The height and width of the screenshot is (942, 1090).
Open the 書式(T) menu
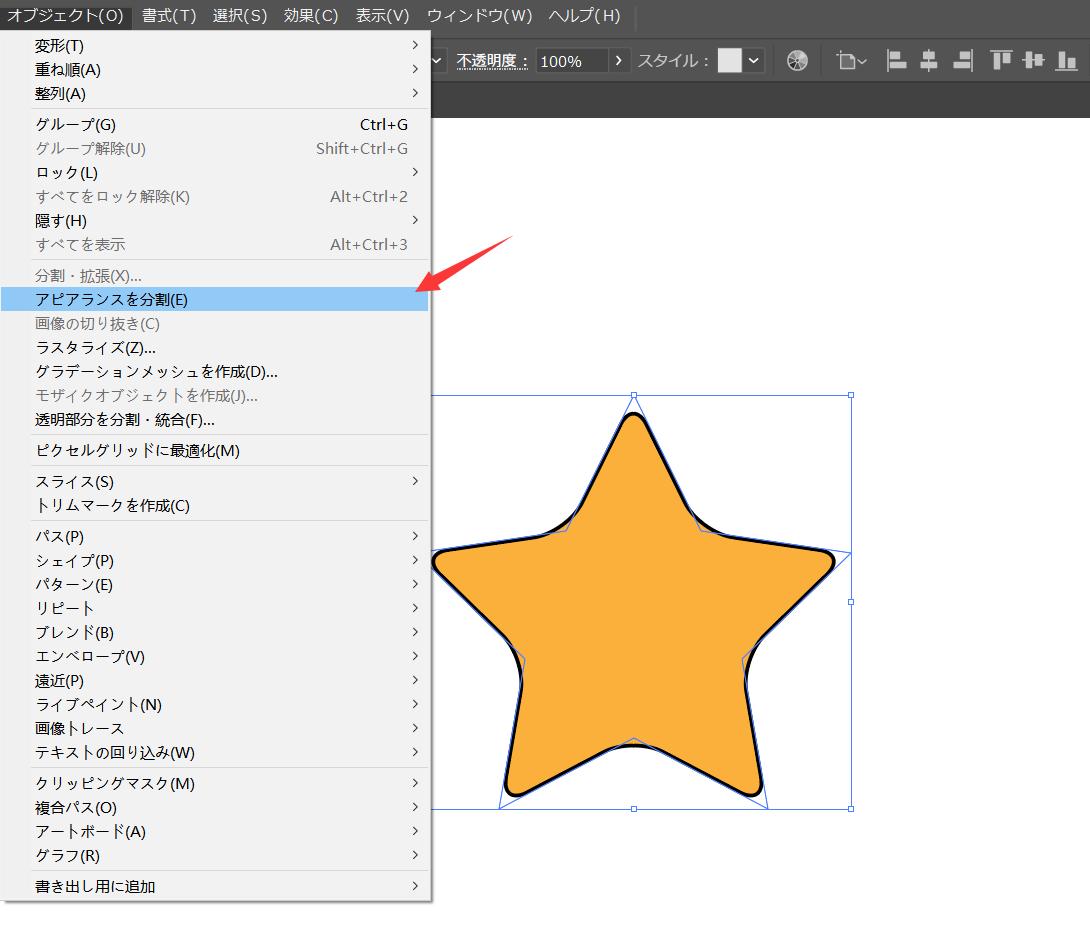tap(169, 15)
